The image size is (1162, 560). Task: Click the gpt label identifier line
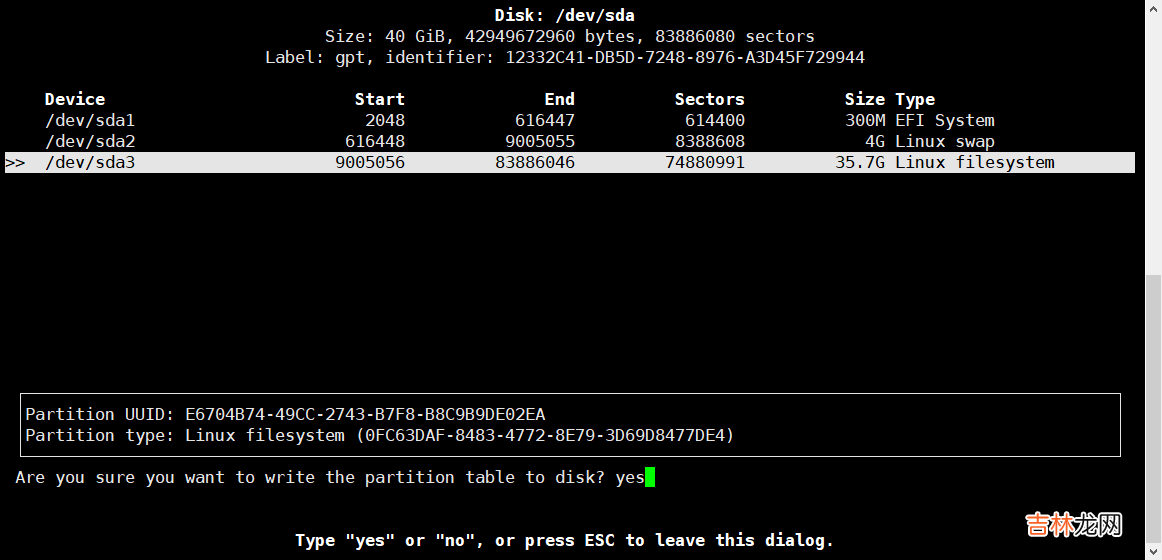click(564, 57)
